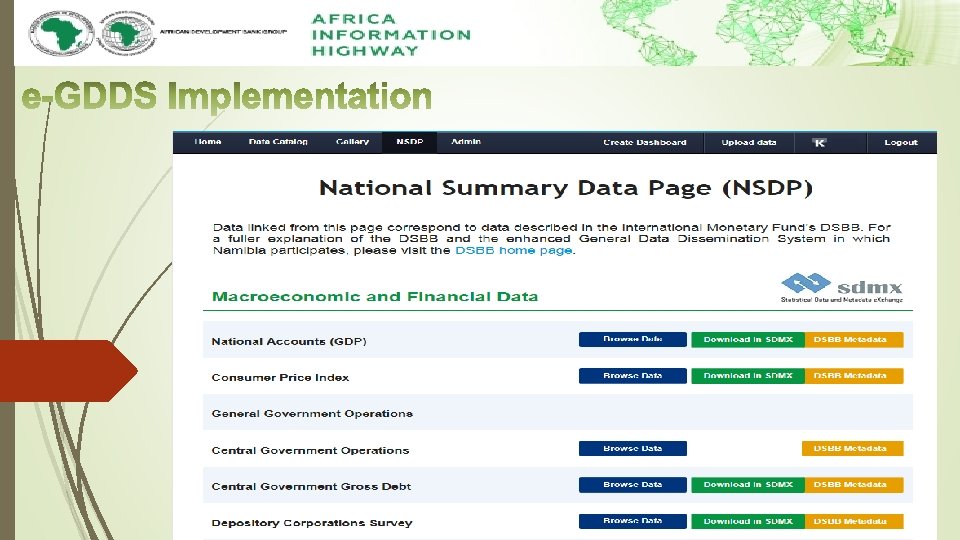Click the K icon in navbar

819,143
